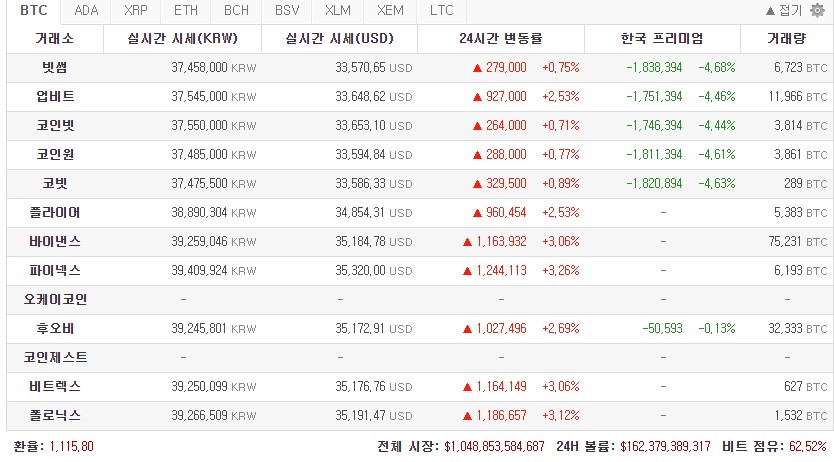
Task: Click the 거래소 column header
Action: (x=55, y=38)
